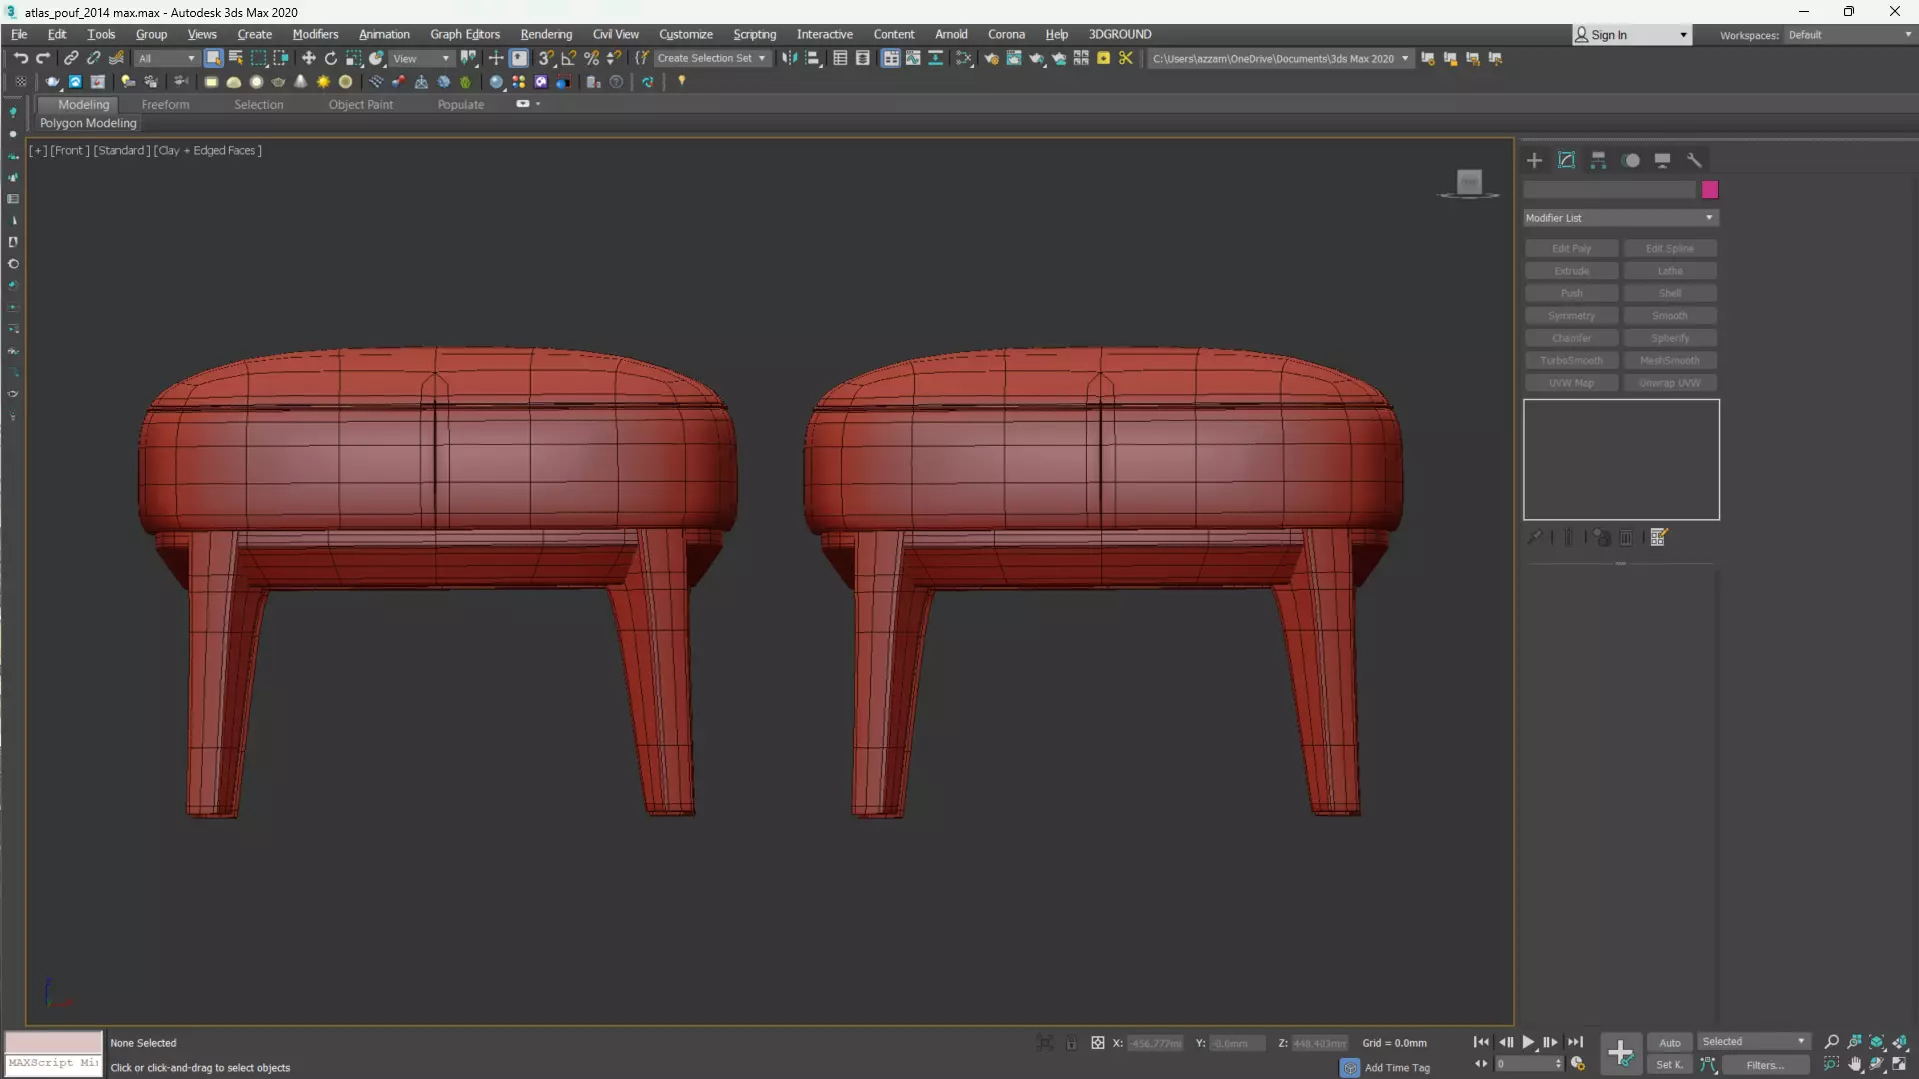Click the cone primitive icon
The image size is (1919, 1079).
pos(301,82)
